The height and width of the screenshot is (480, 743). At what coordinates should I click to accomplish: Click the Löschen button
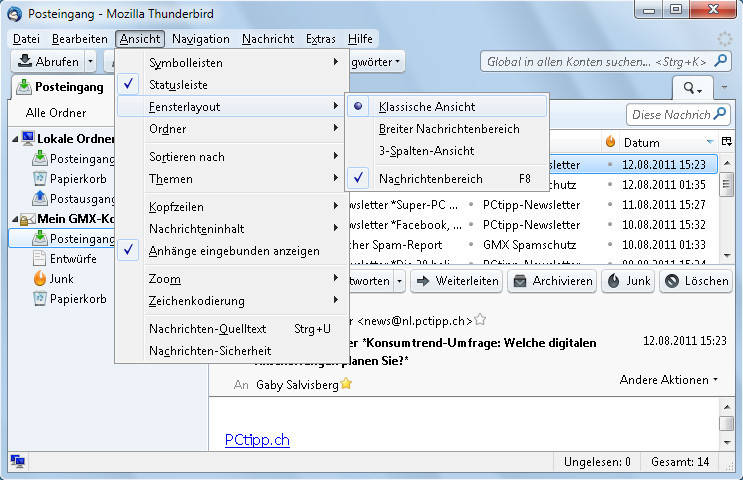coord(696,281)
